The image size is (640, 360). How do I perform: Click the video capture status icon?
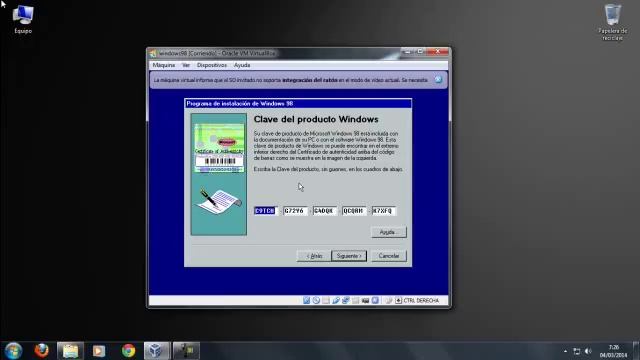[365, 300]
